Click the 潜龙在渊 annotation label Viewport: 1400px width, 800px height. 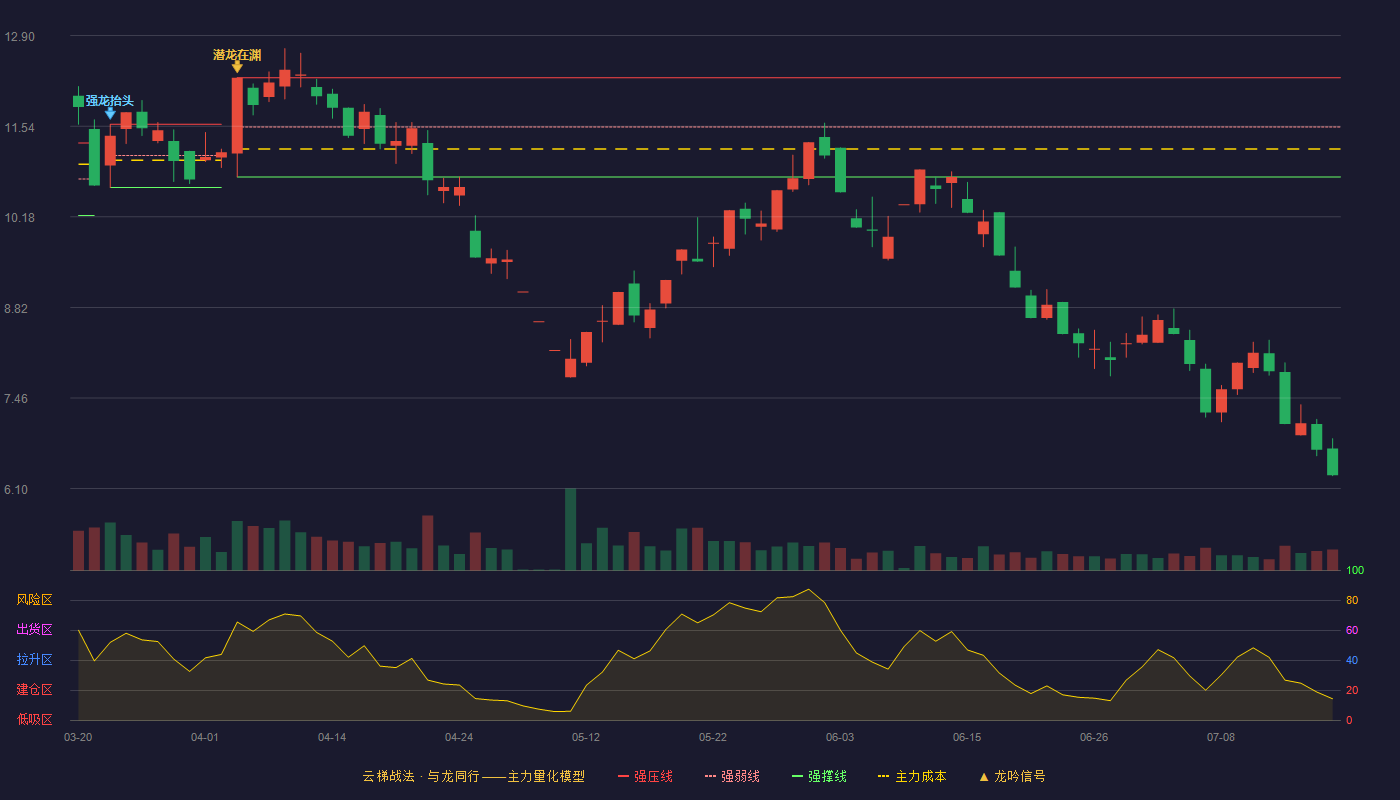237,54
